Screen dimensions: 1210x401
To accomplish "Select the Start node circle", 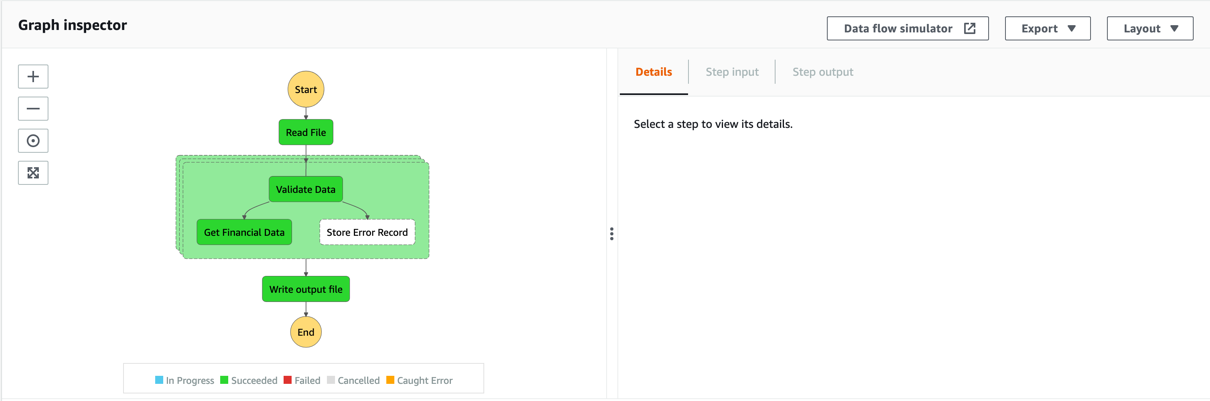I will [x=306, y=89].
